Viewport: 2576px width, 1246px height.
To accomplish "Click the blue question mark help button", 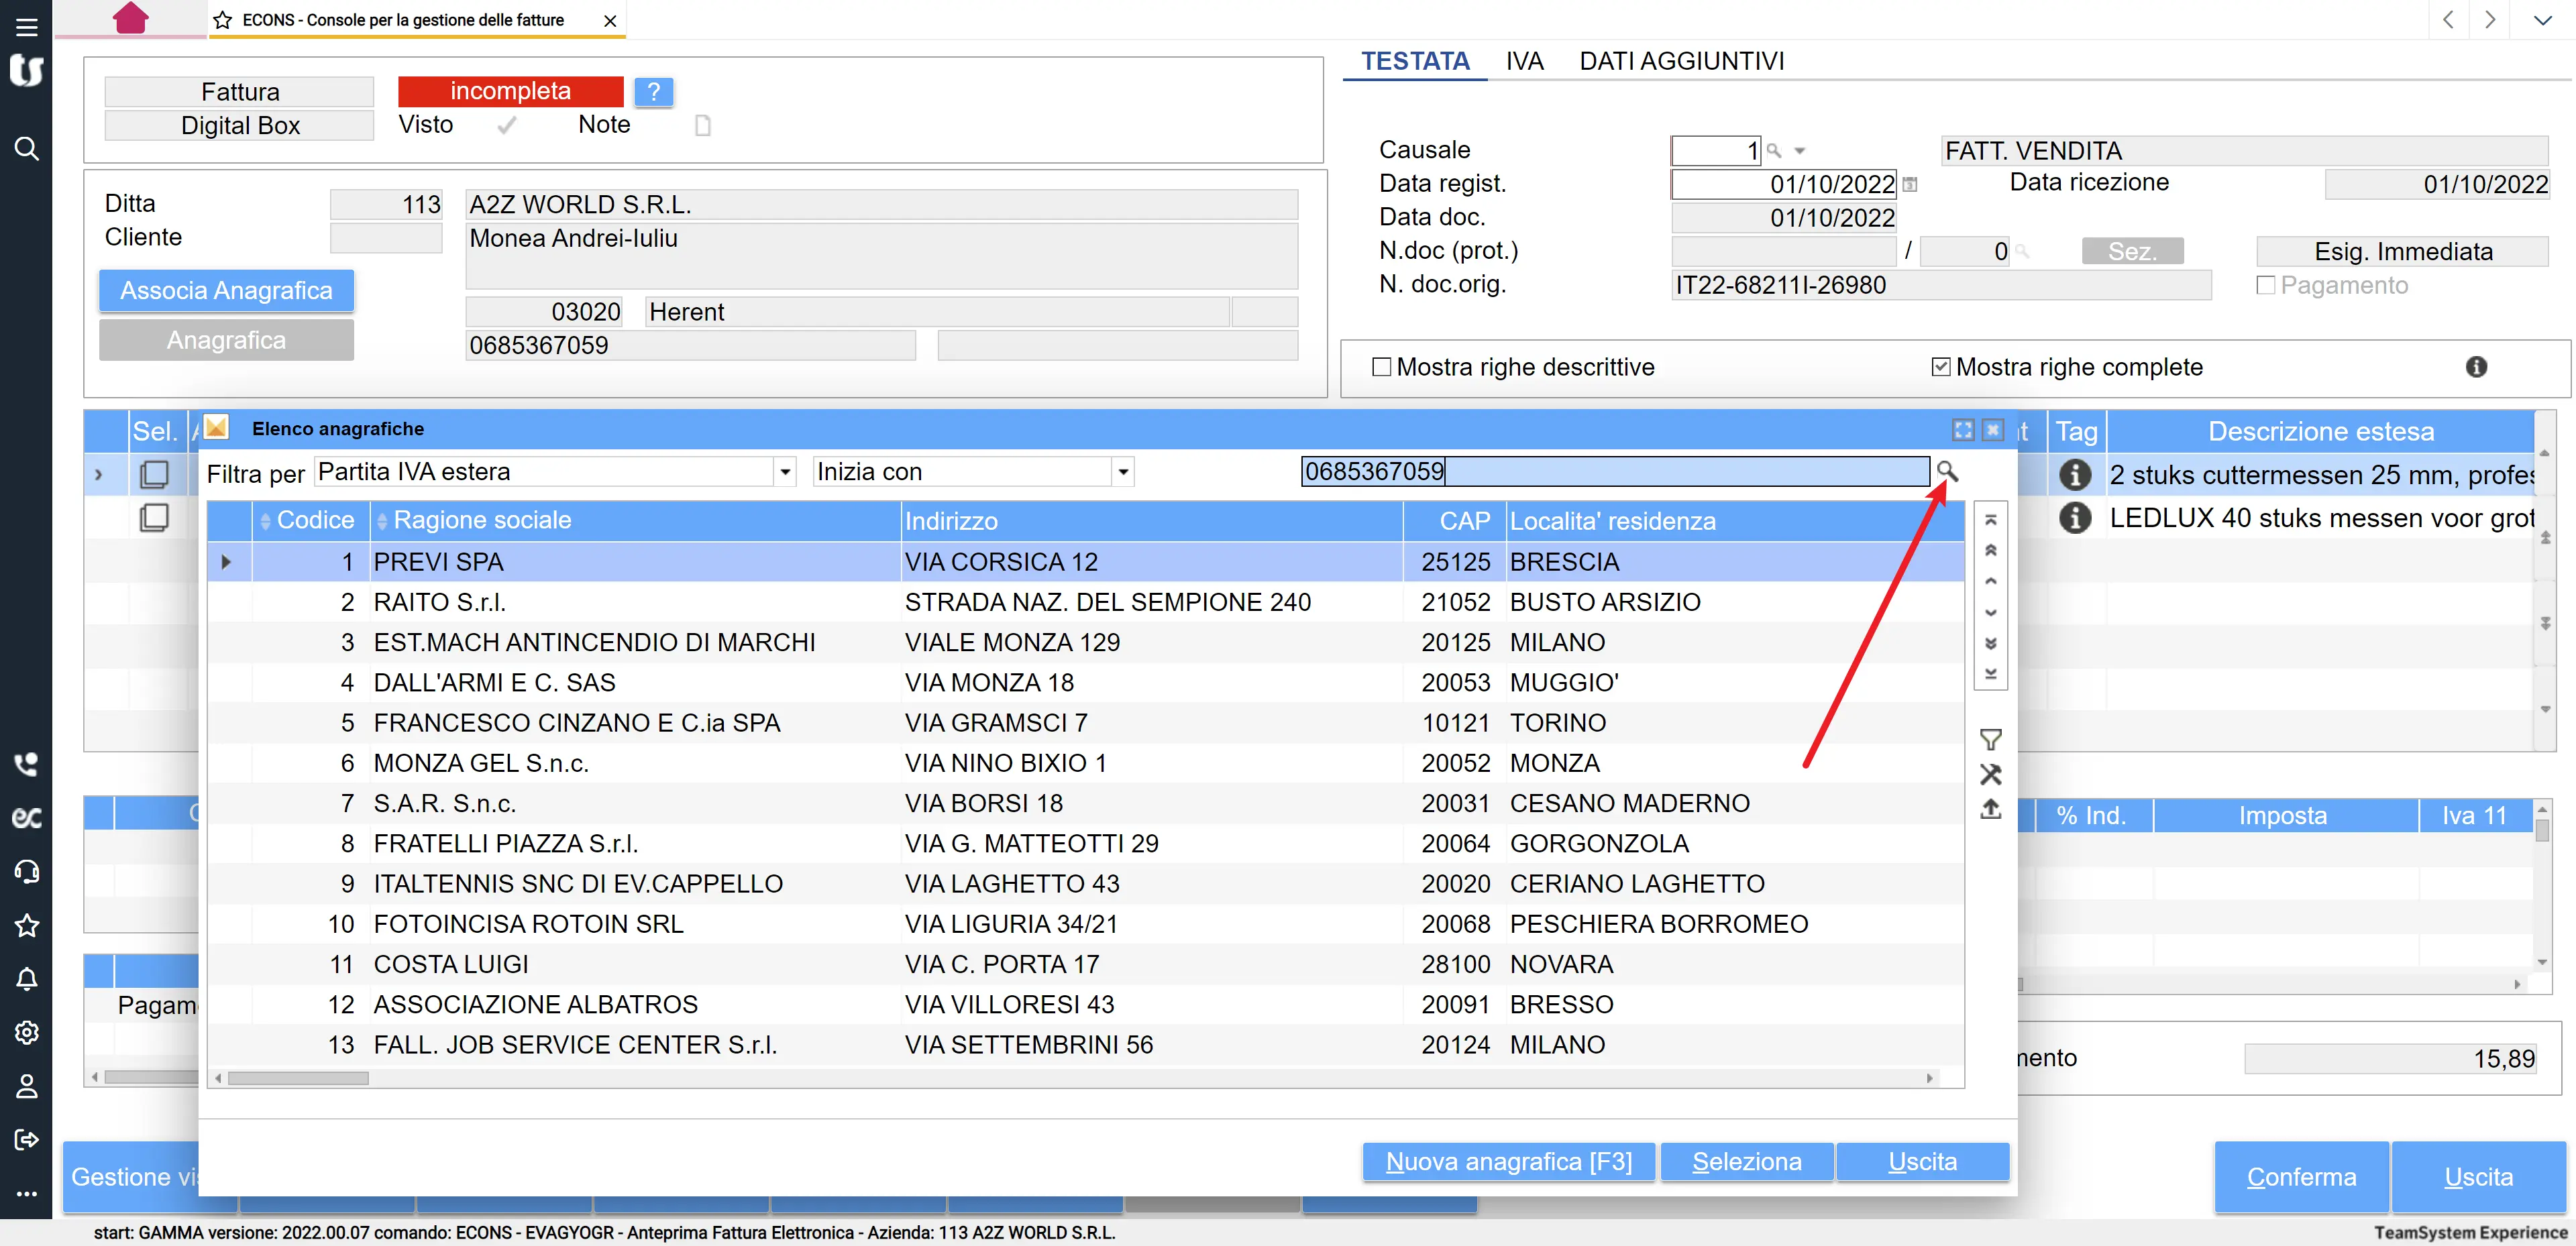I will [x=653, y=92].
